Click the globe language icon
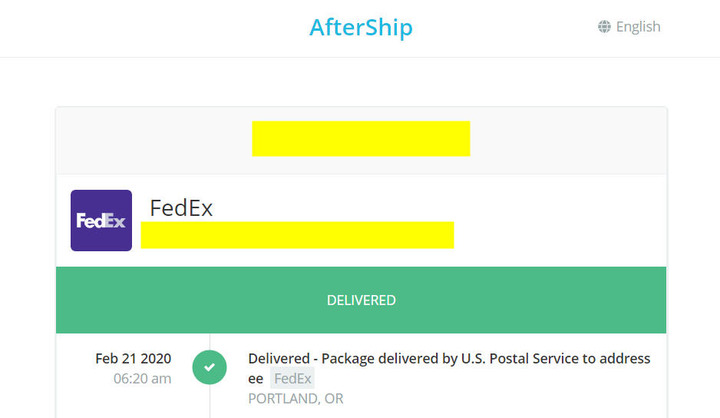720x418 pixels. [x=604, y=27]
